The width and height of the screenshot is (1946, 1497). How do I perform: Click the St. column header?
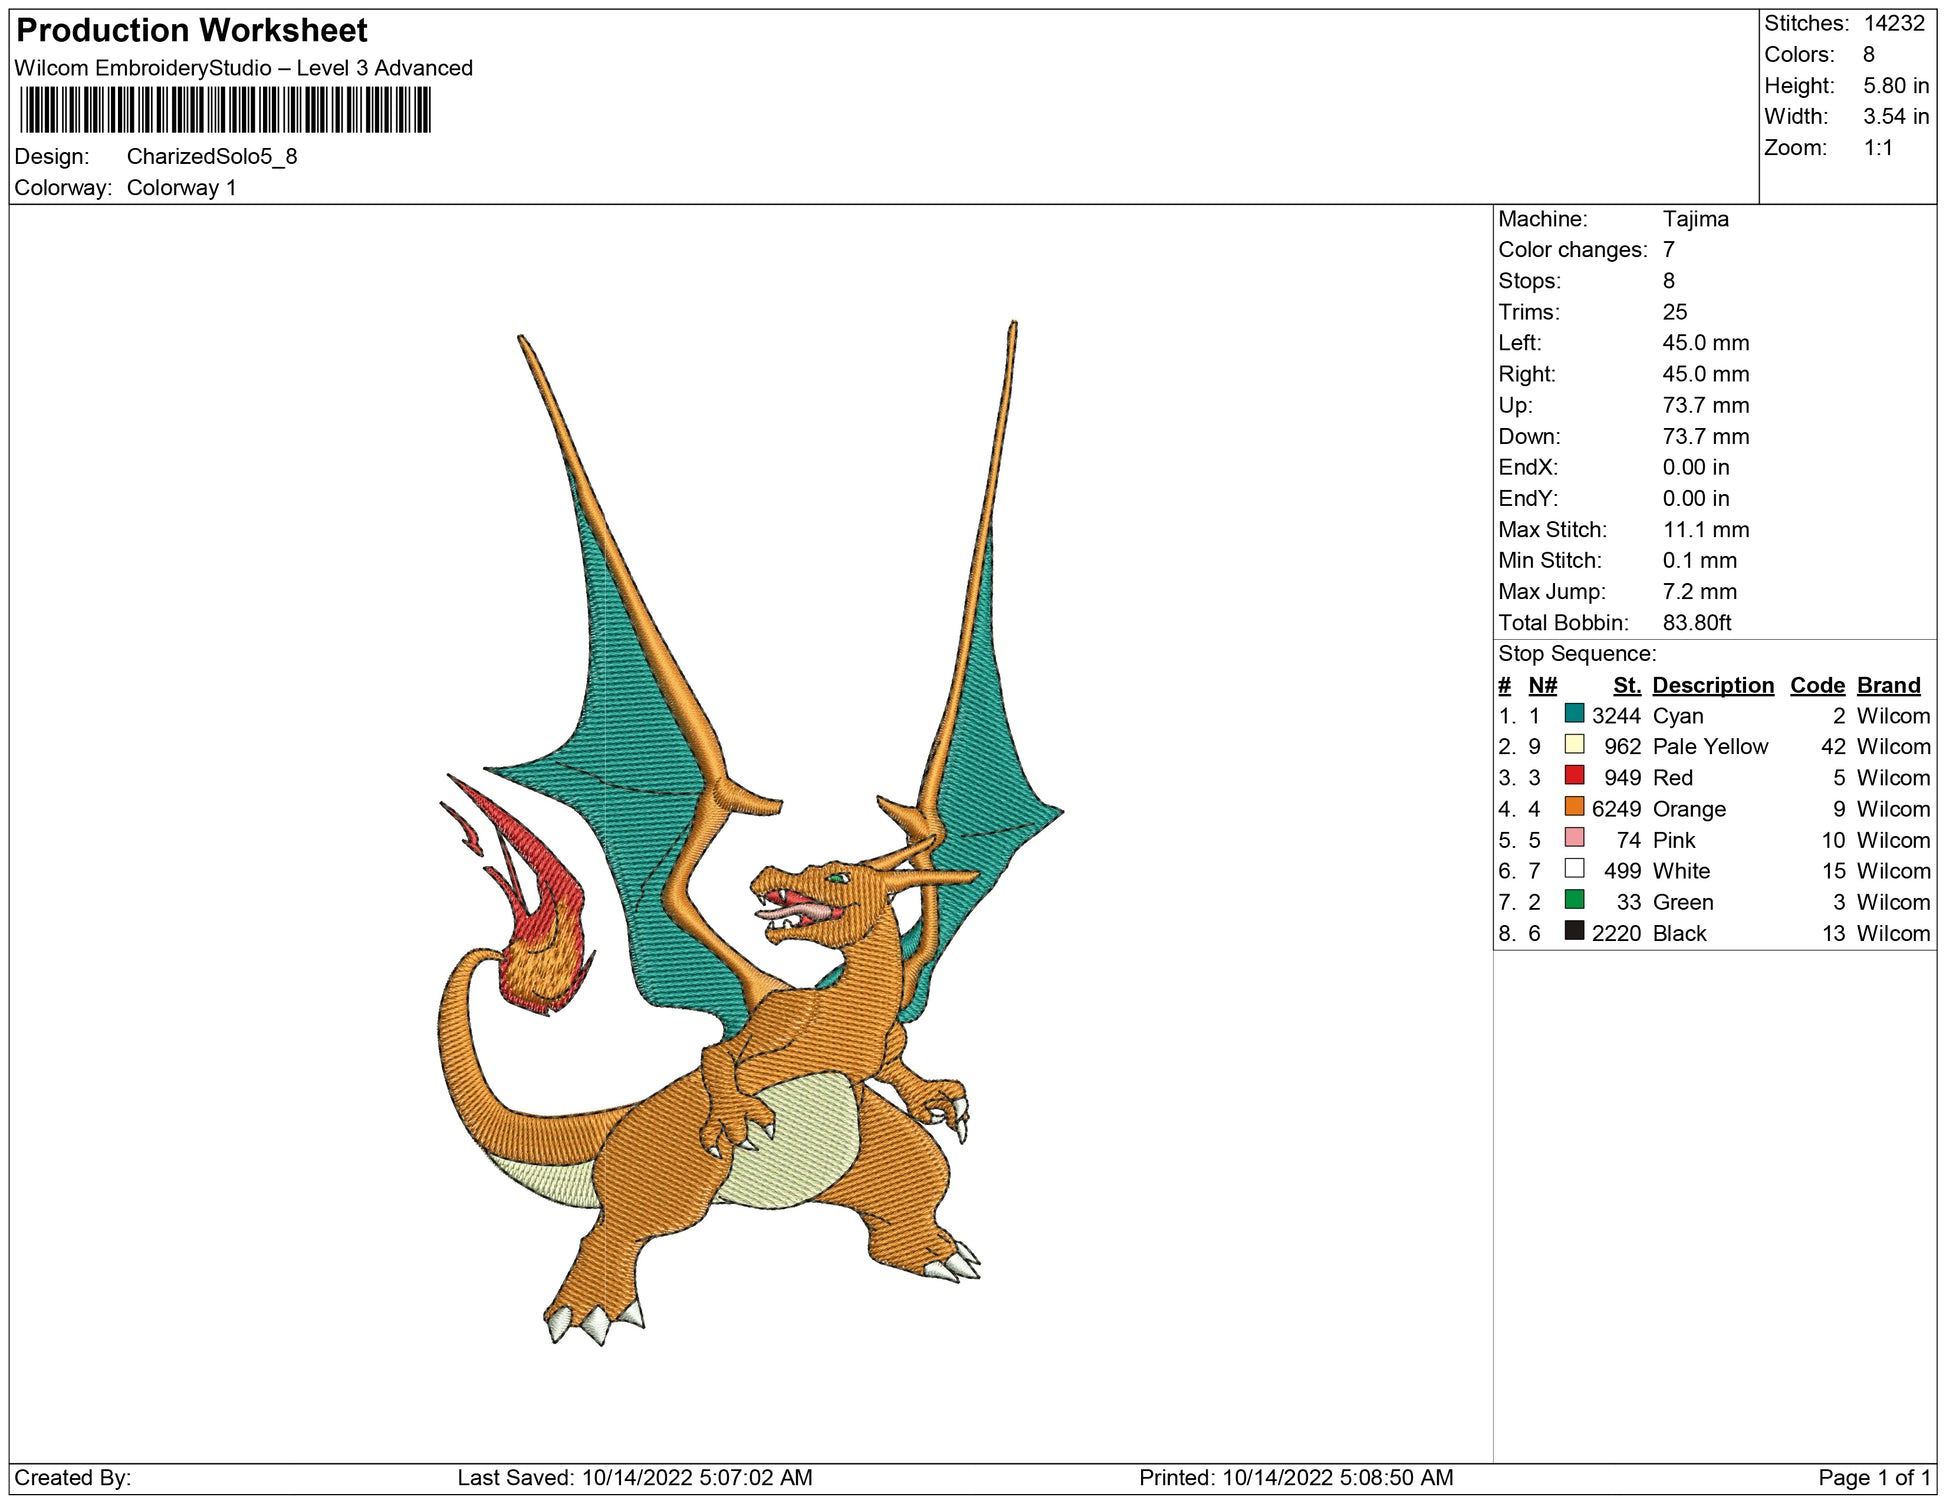1626,685
